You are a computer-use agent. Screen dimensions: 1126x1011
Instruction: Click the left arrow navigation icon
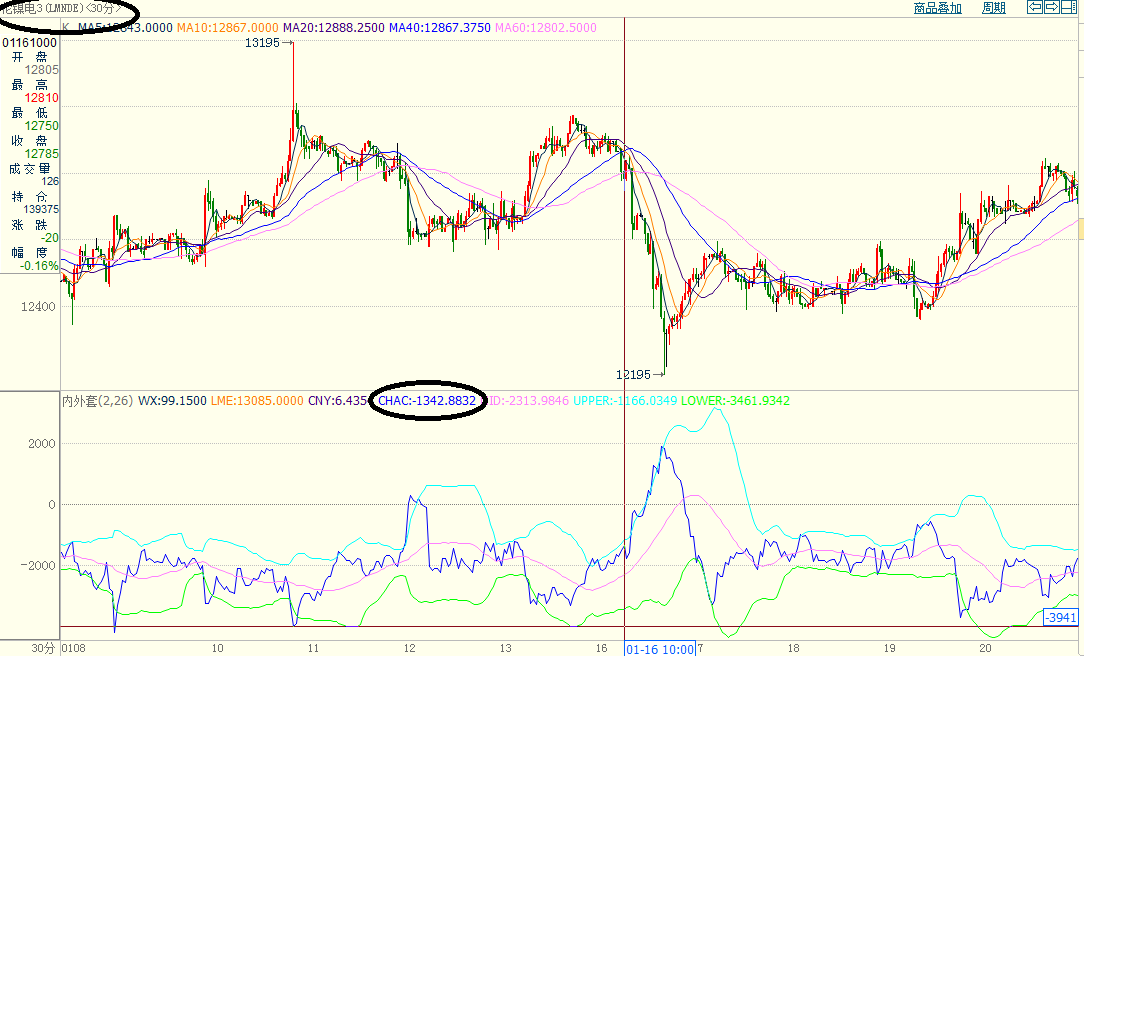1036,7
